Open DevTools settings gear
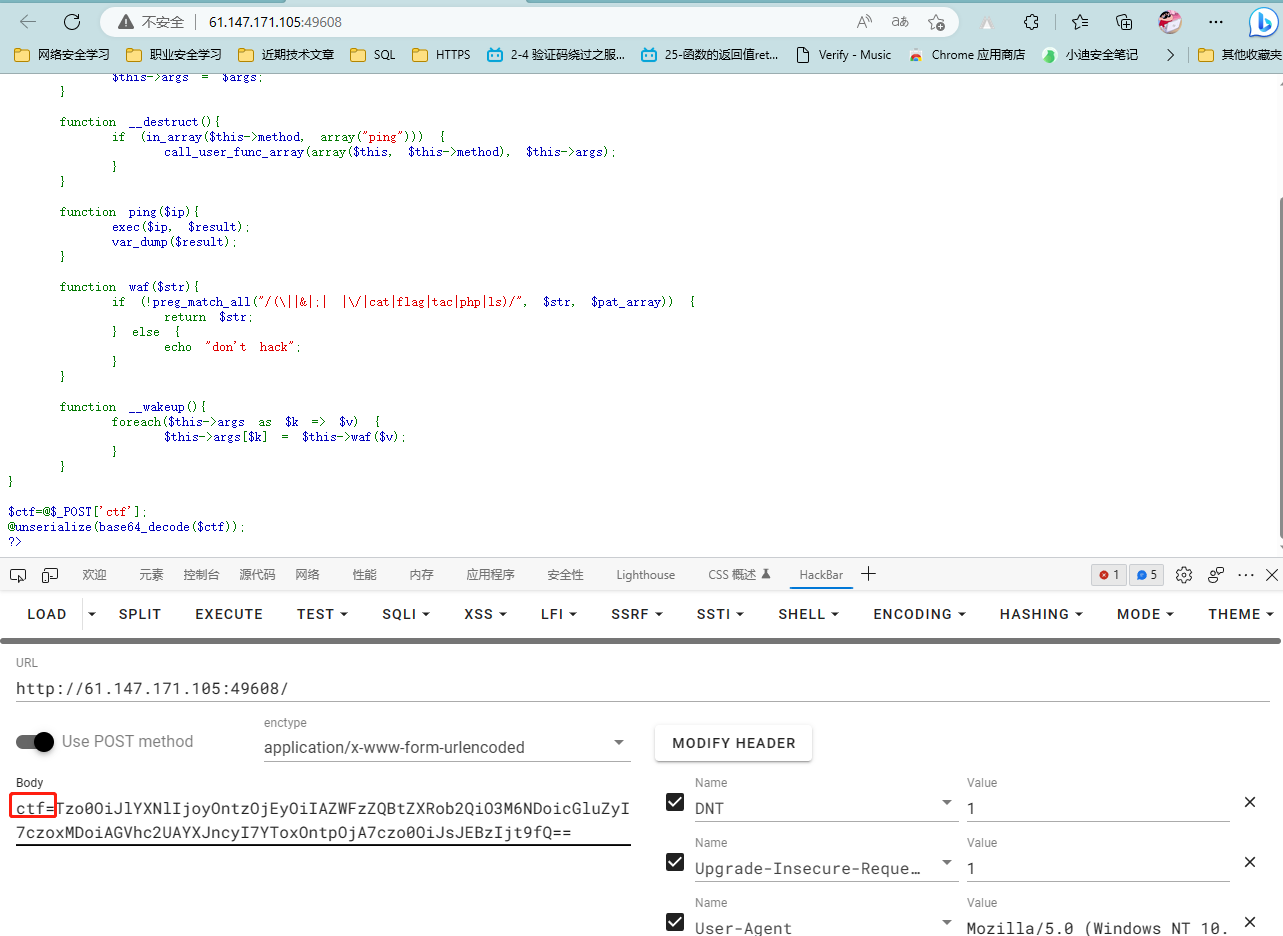Screen dimensions: 1283x936 point(1184,575)
